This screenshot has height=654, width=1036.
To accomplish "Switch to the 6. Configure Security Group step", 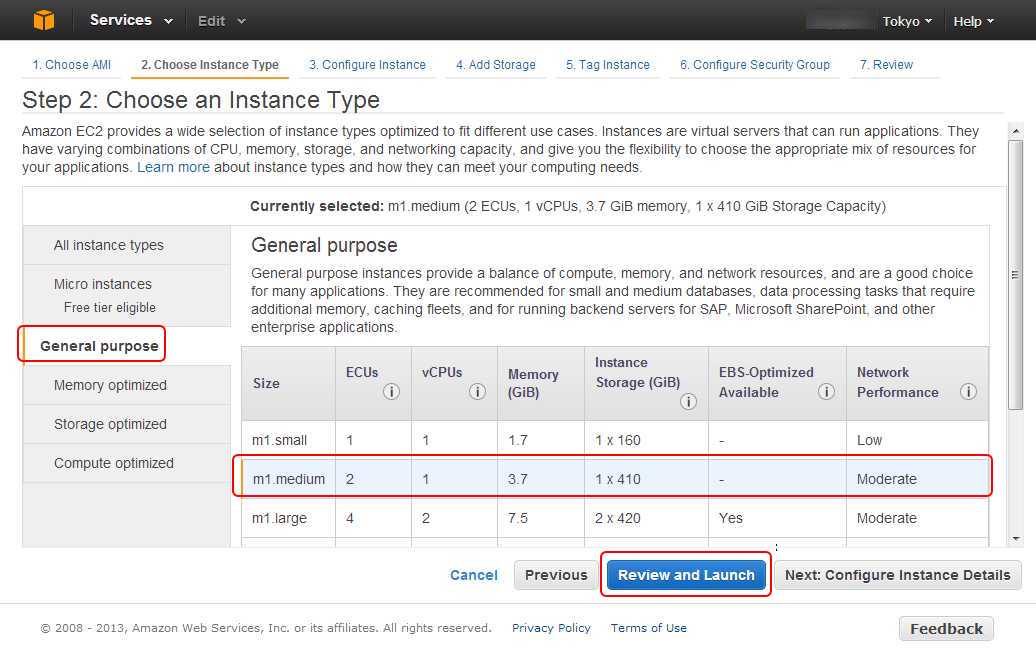I will click(754, 65).
